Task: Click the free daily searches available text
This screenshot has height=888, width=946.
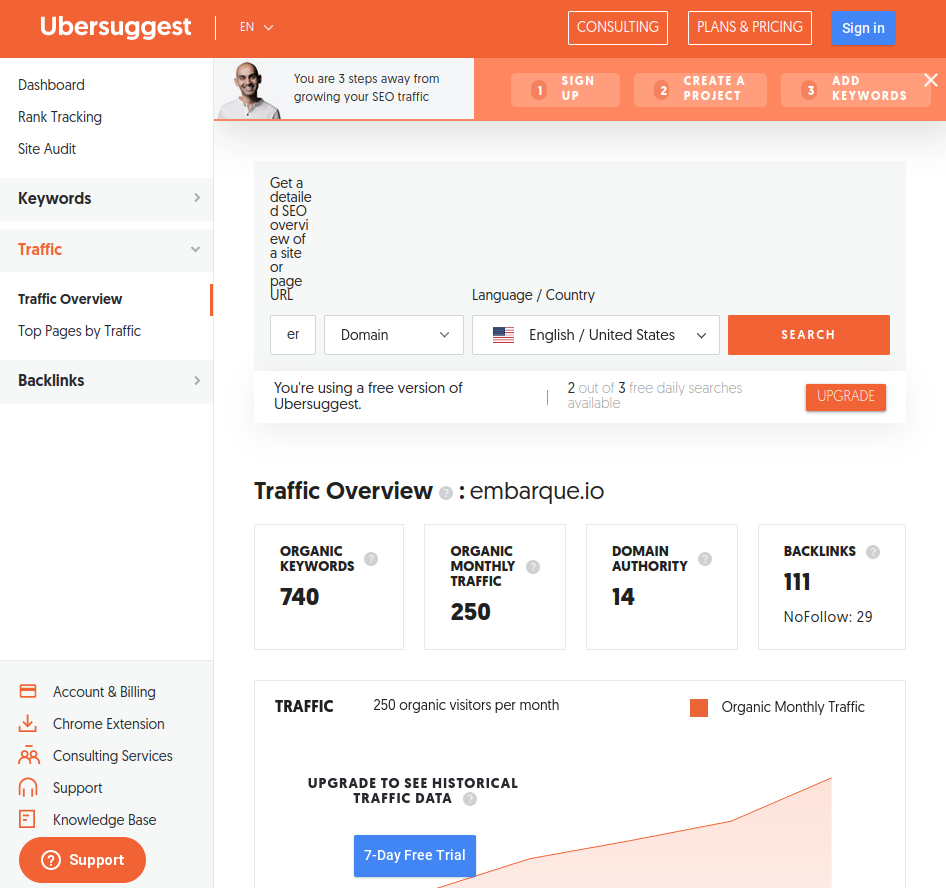Action: [x=655, y=395]
